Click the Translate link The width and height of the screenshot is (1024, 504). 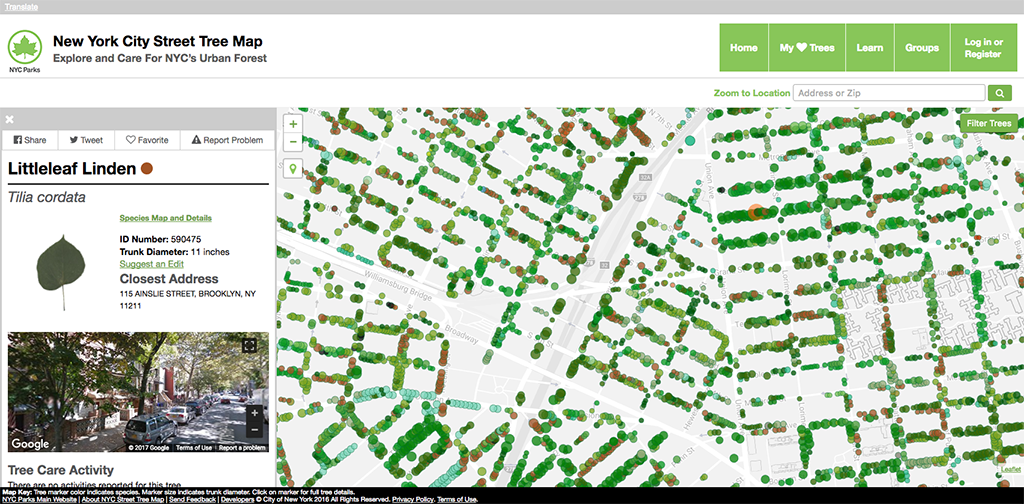[21, 7]
